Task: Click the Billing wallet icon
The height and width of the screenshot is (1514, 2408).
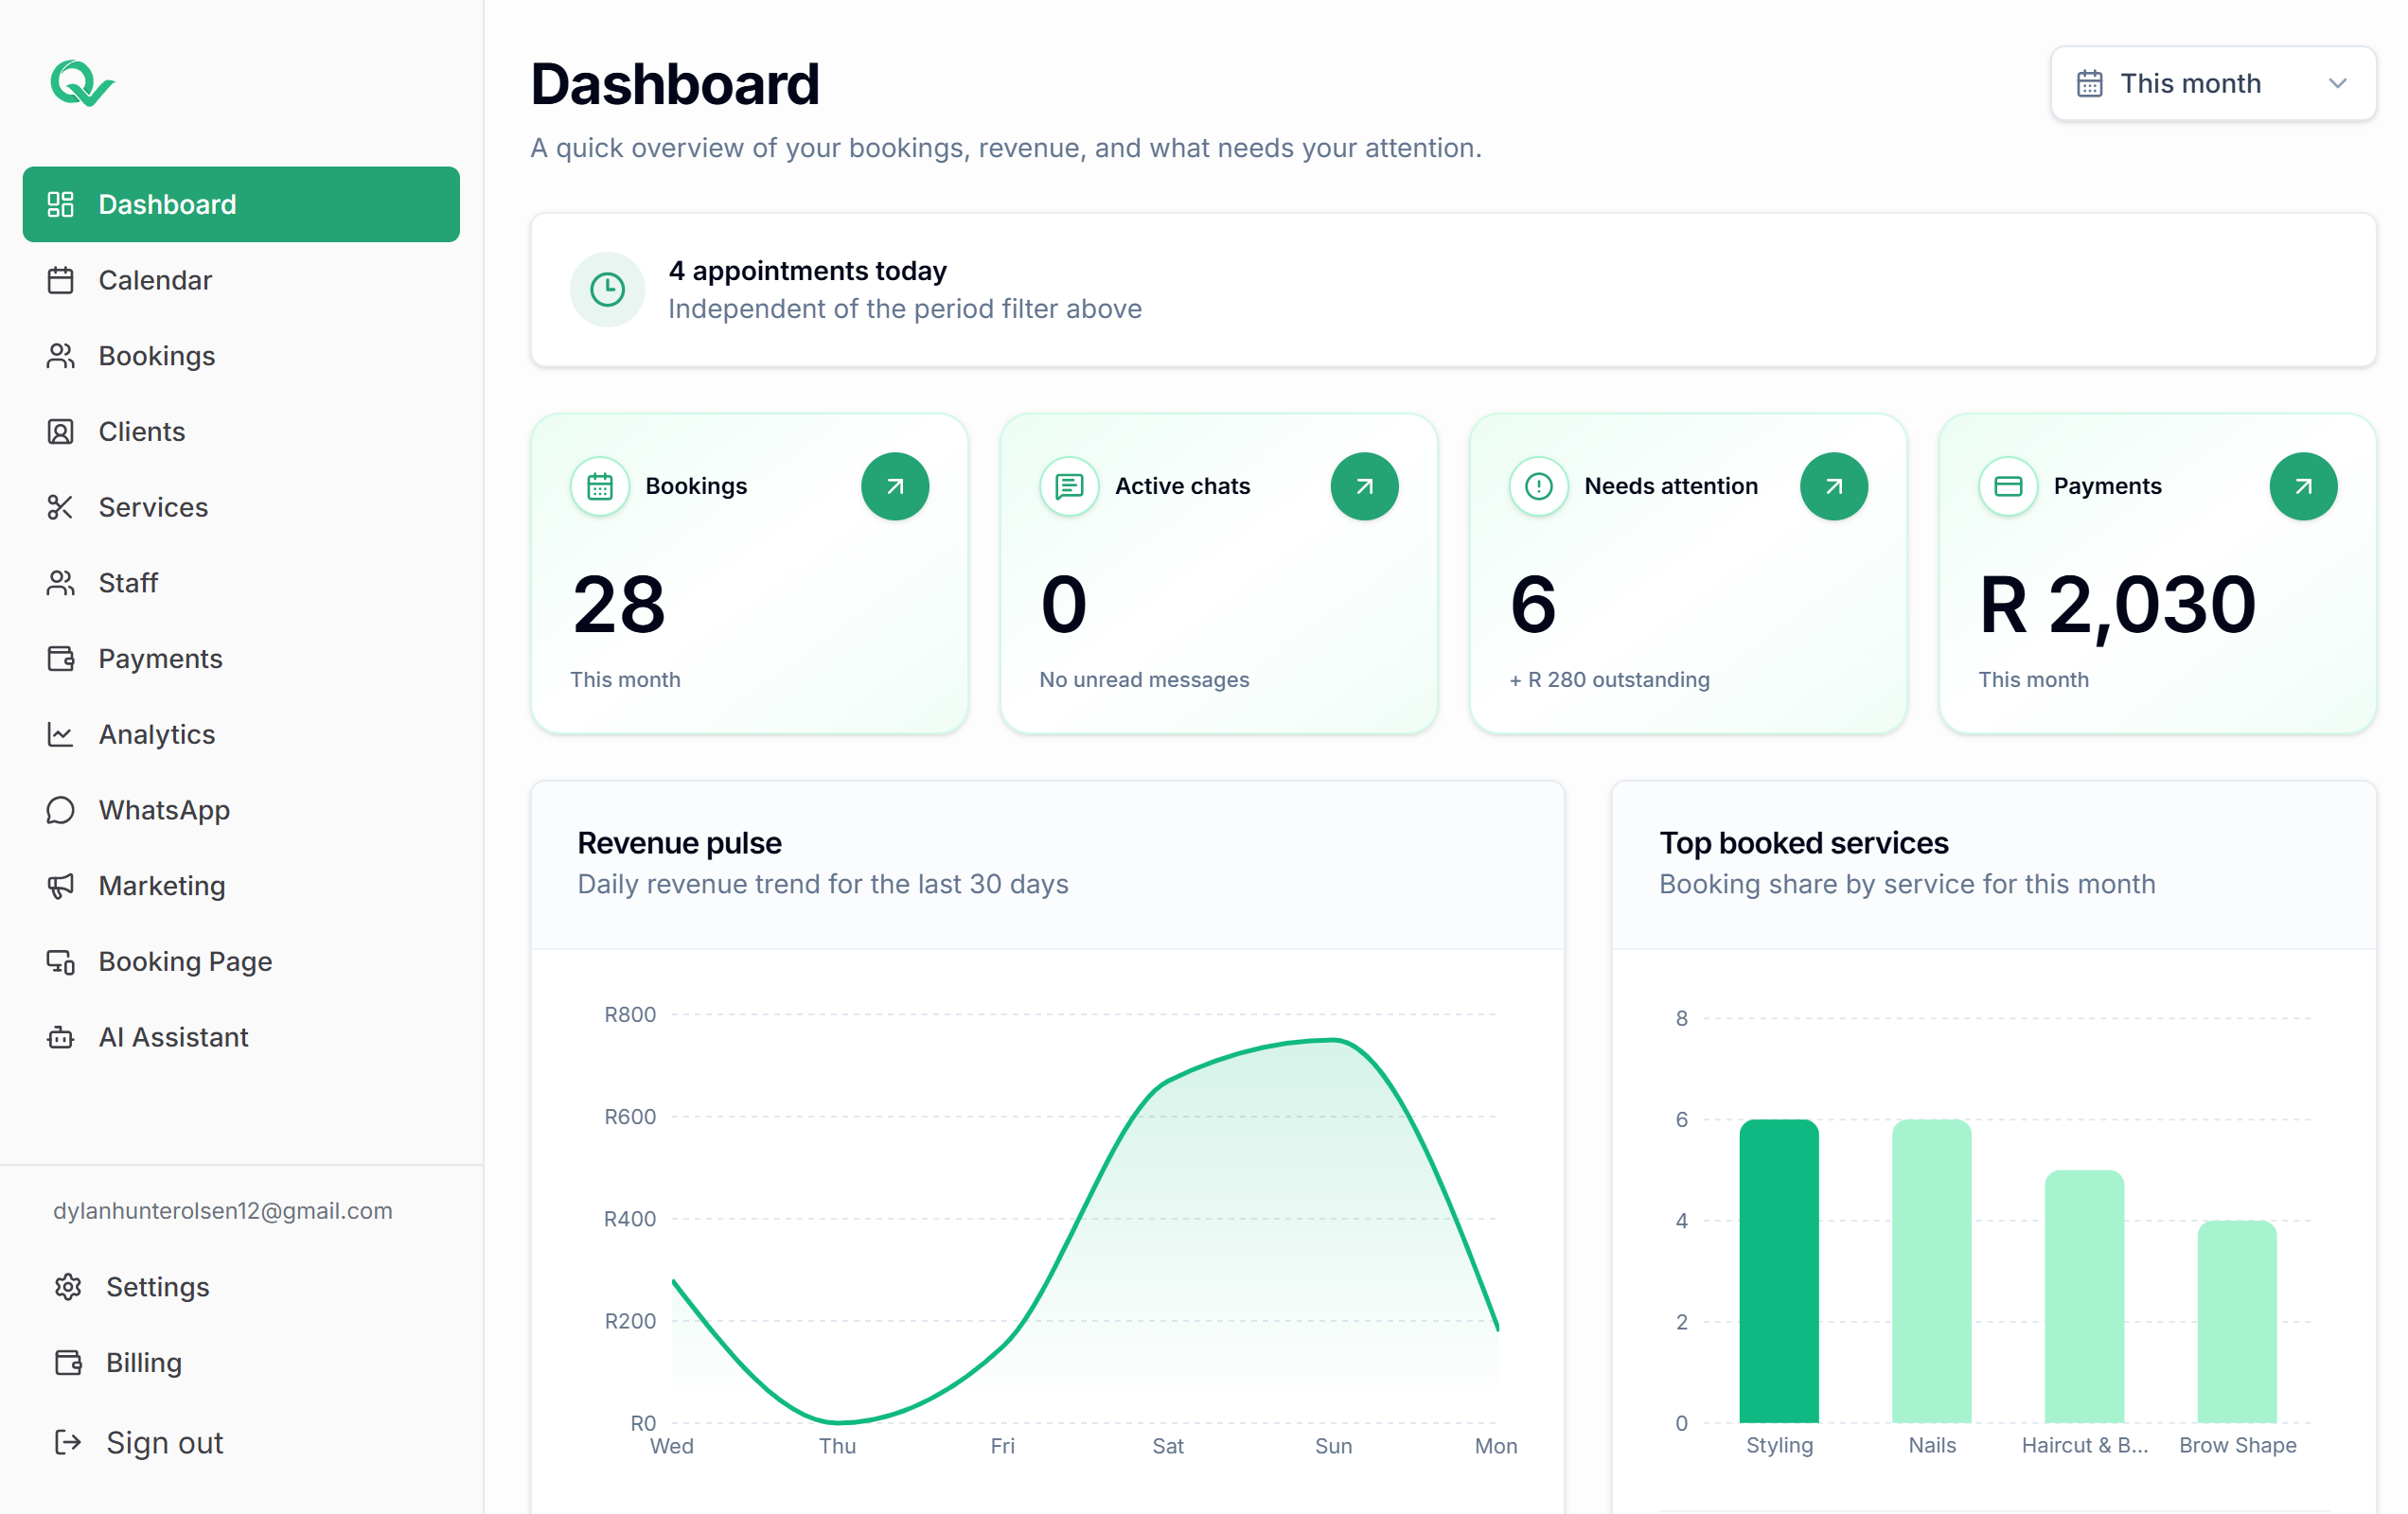Action: point(68,1363)
